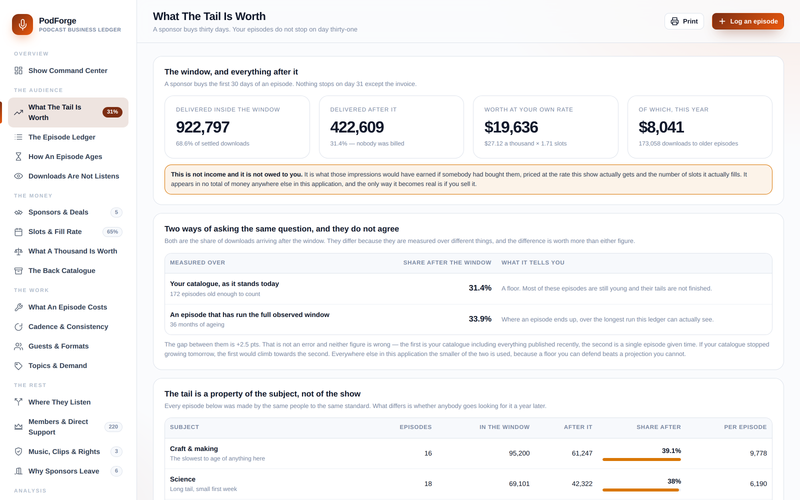Click the handshake icon for Sponsors & Deals

coord(18,212)
